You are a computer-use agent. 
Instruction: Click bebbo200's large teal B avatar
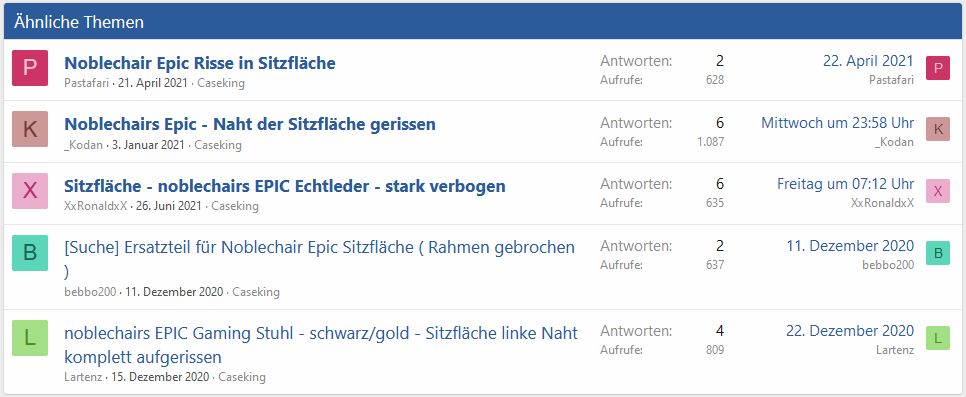[30, 253]
